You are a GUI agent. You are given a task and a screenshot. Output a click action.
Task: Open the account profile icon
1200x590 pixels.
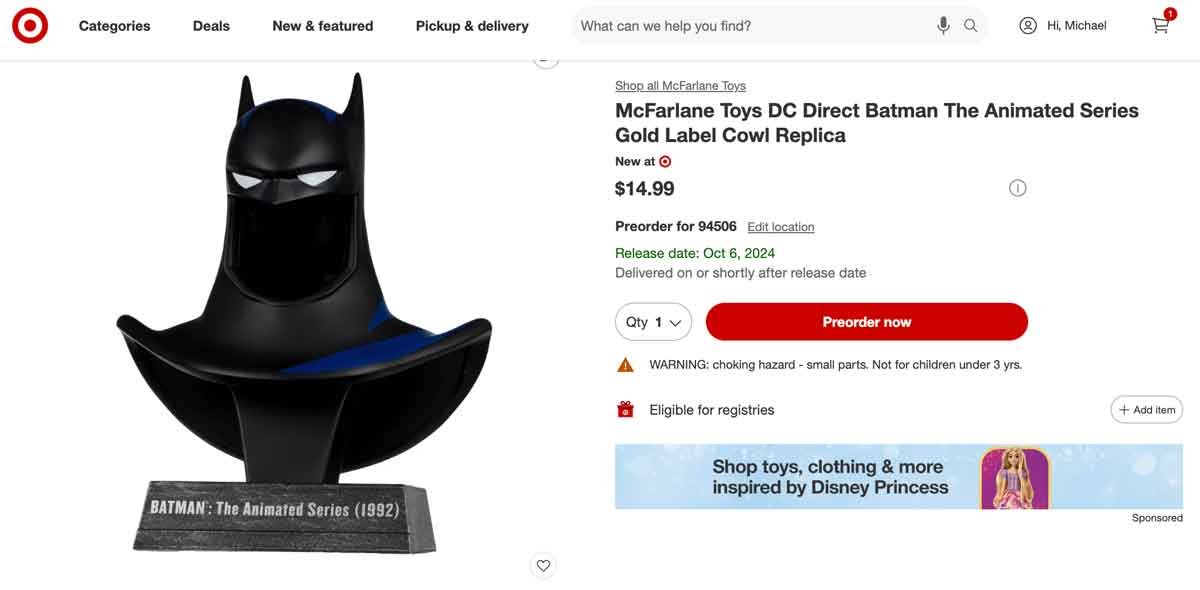[x=1028, y=26]
